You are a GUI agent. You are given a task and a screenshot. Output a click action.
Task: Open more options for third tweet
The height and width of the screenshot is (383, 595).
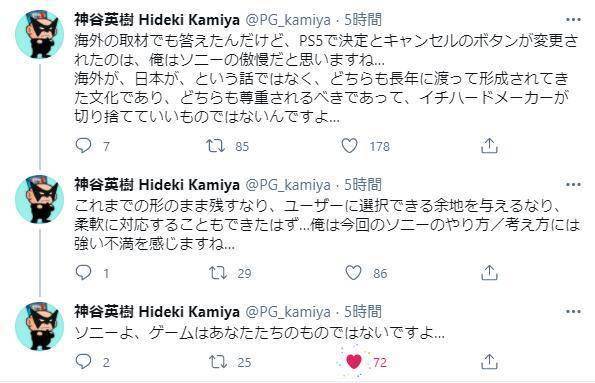(573, 312)
